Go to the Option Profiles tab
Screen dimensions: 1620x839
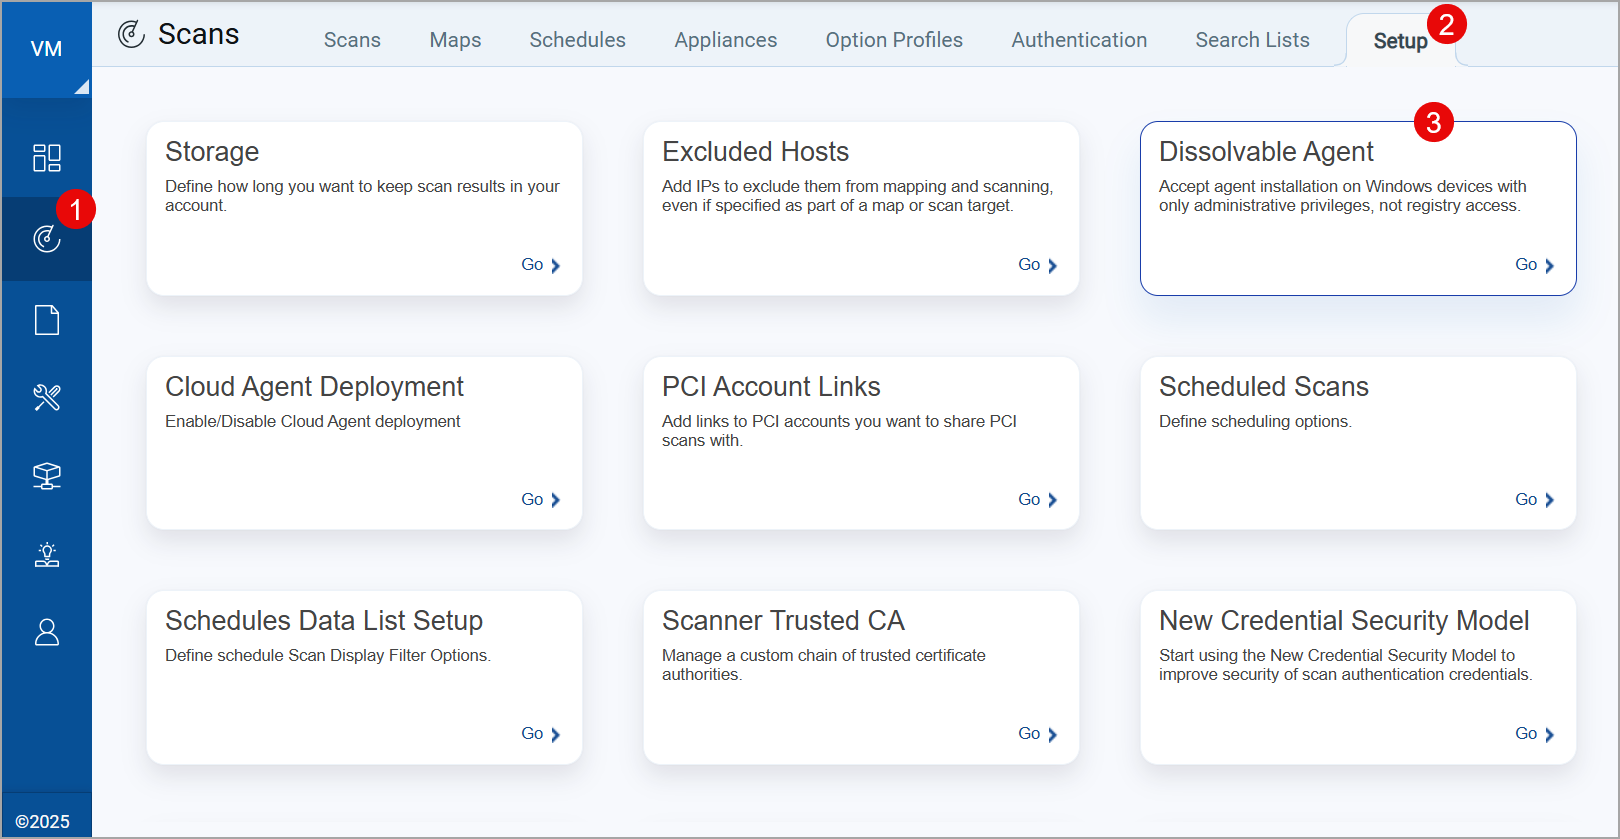coord(894,40)
